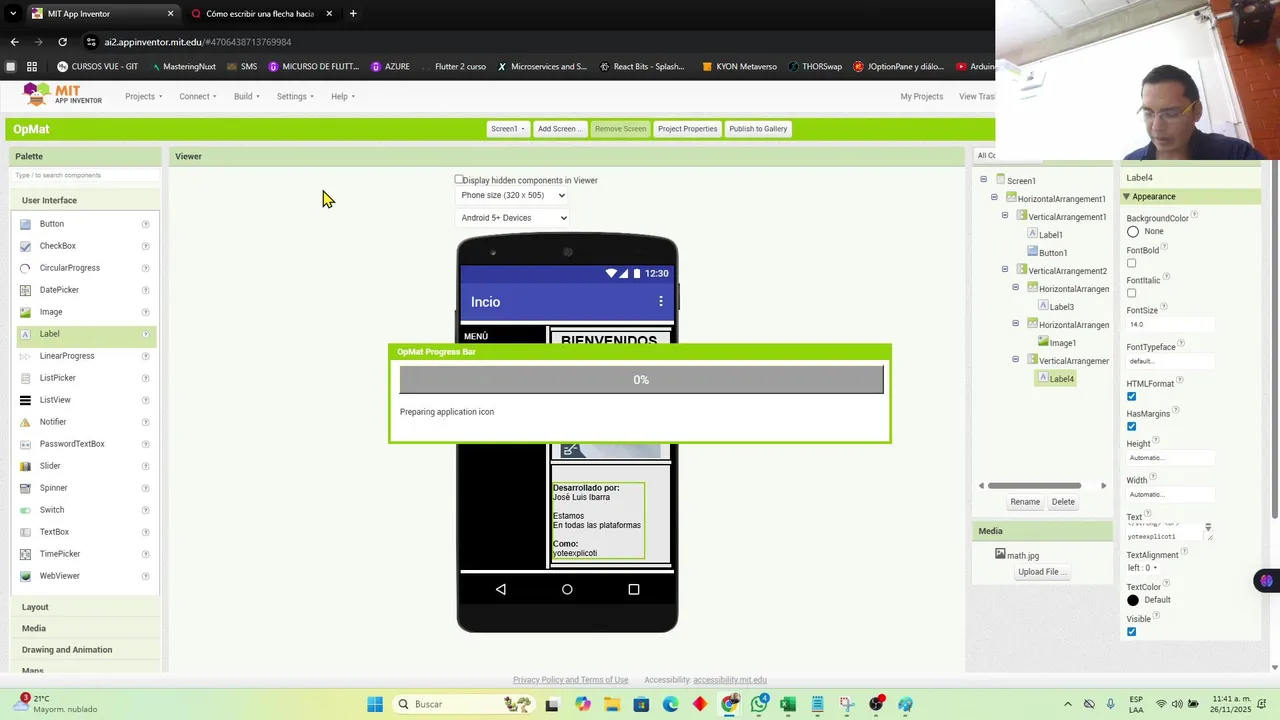This screenshot has width=1280, height=720.
Task: Open the BackgroundColor None swatch
Action: click(x=1133, y=232)
